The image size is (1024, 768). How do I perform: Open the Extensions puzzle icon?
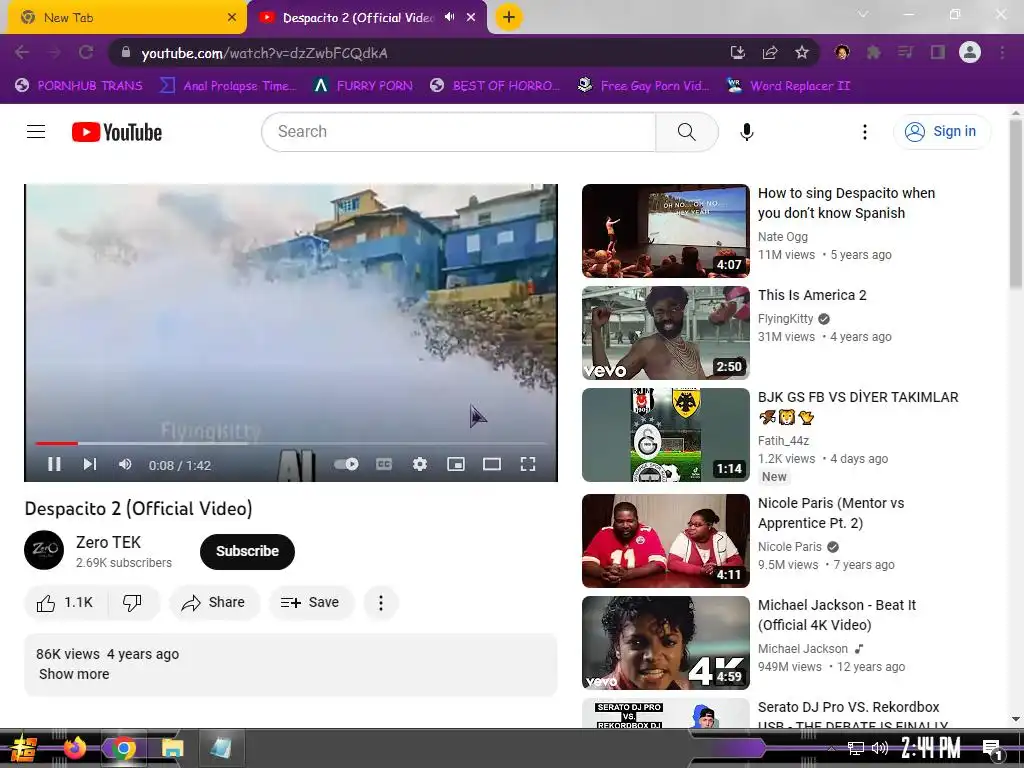pyautogui.click(x=873, y=52)
